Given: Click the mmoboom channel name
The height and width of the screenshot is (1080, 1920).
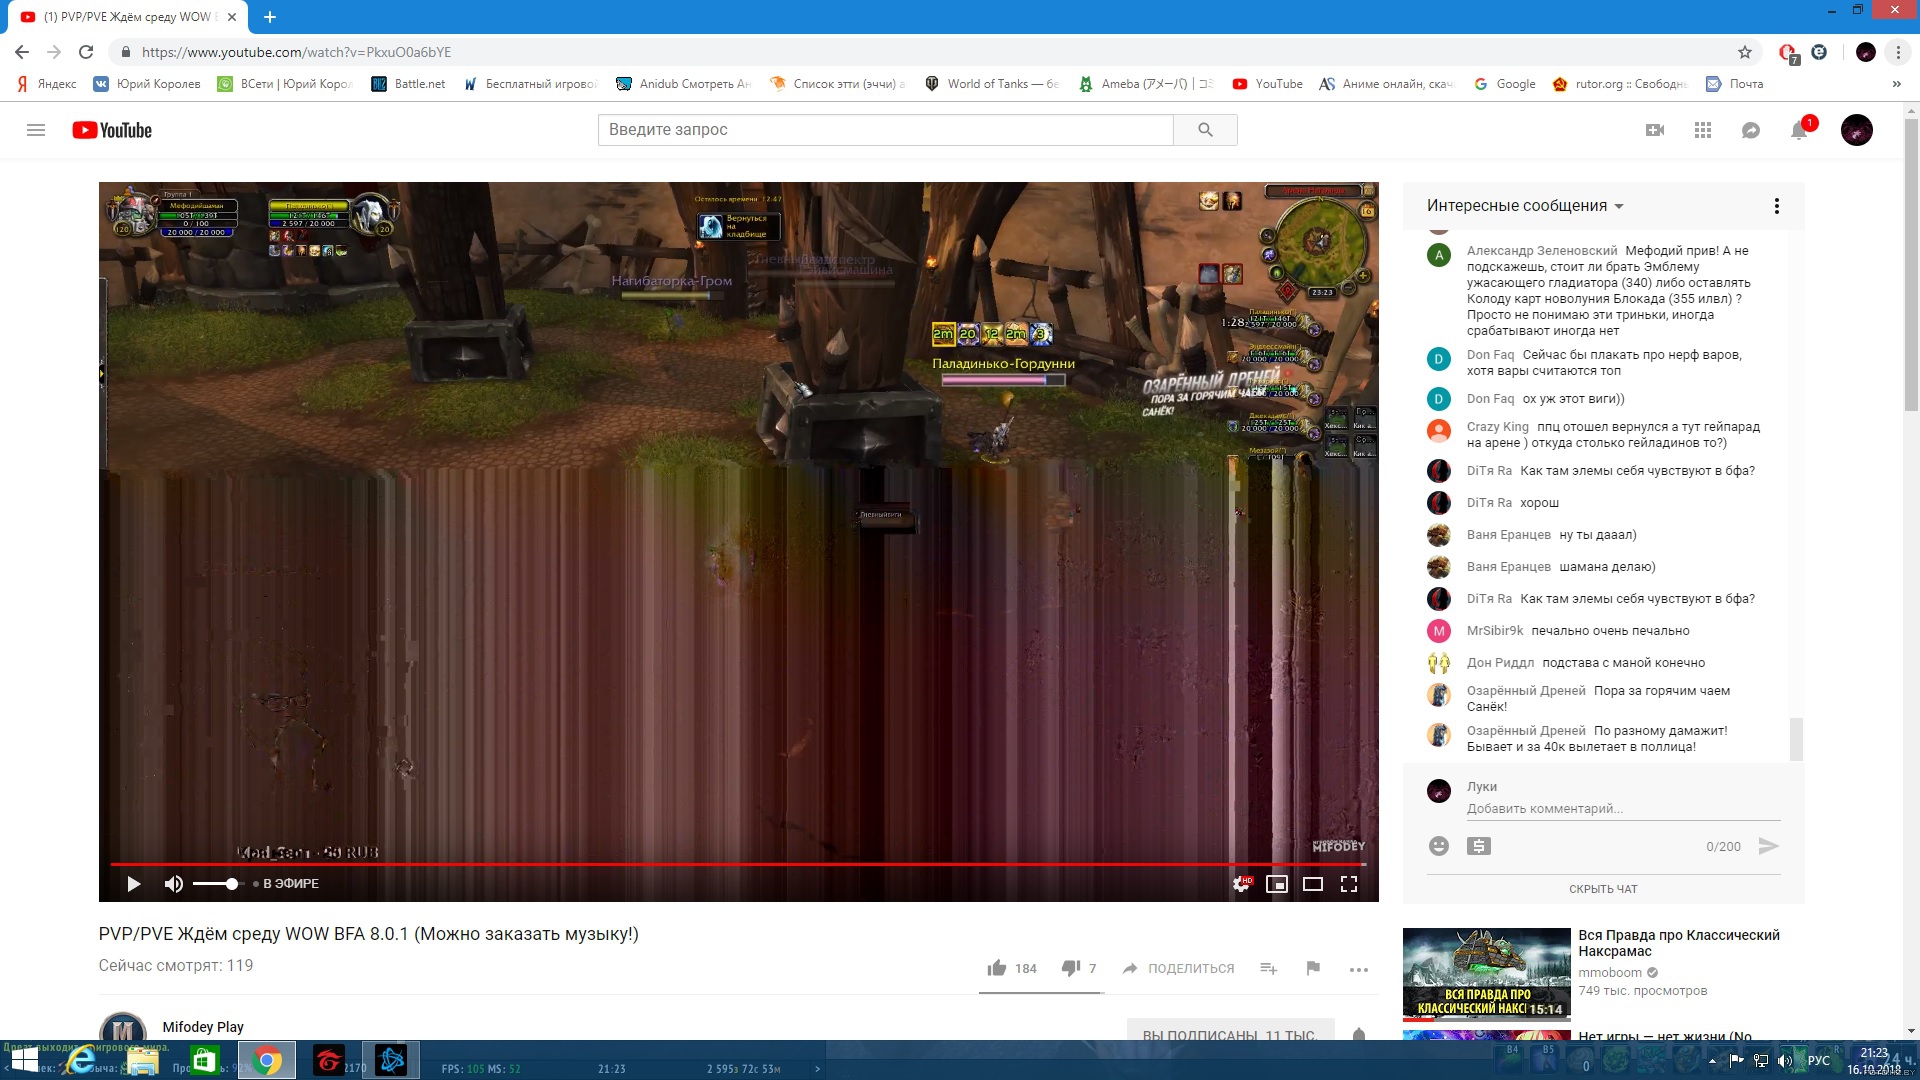Looking at the screenshot, I should click(x=1610, y=973).
